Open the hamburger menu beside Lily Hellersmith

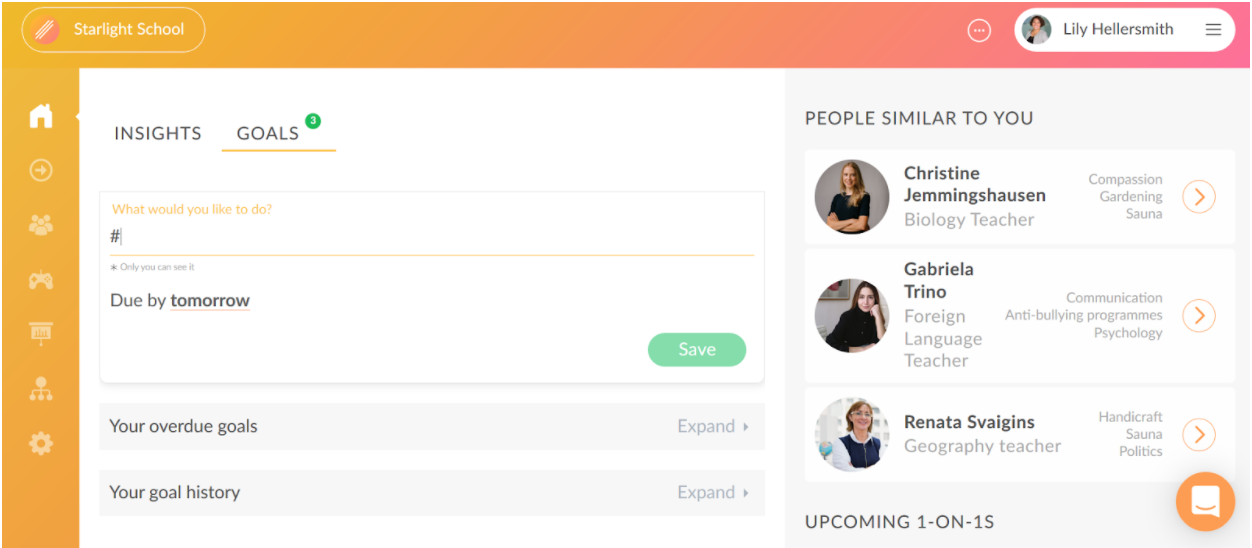point(1213,30)
